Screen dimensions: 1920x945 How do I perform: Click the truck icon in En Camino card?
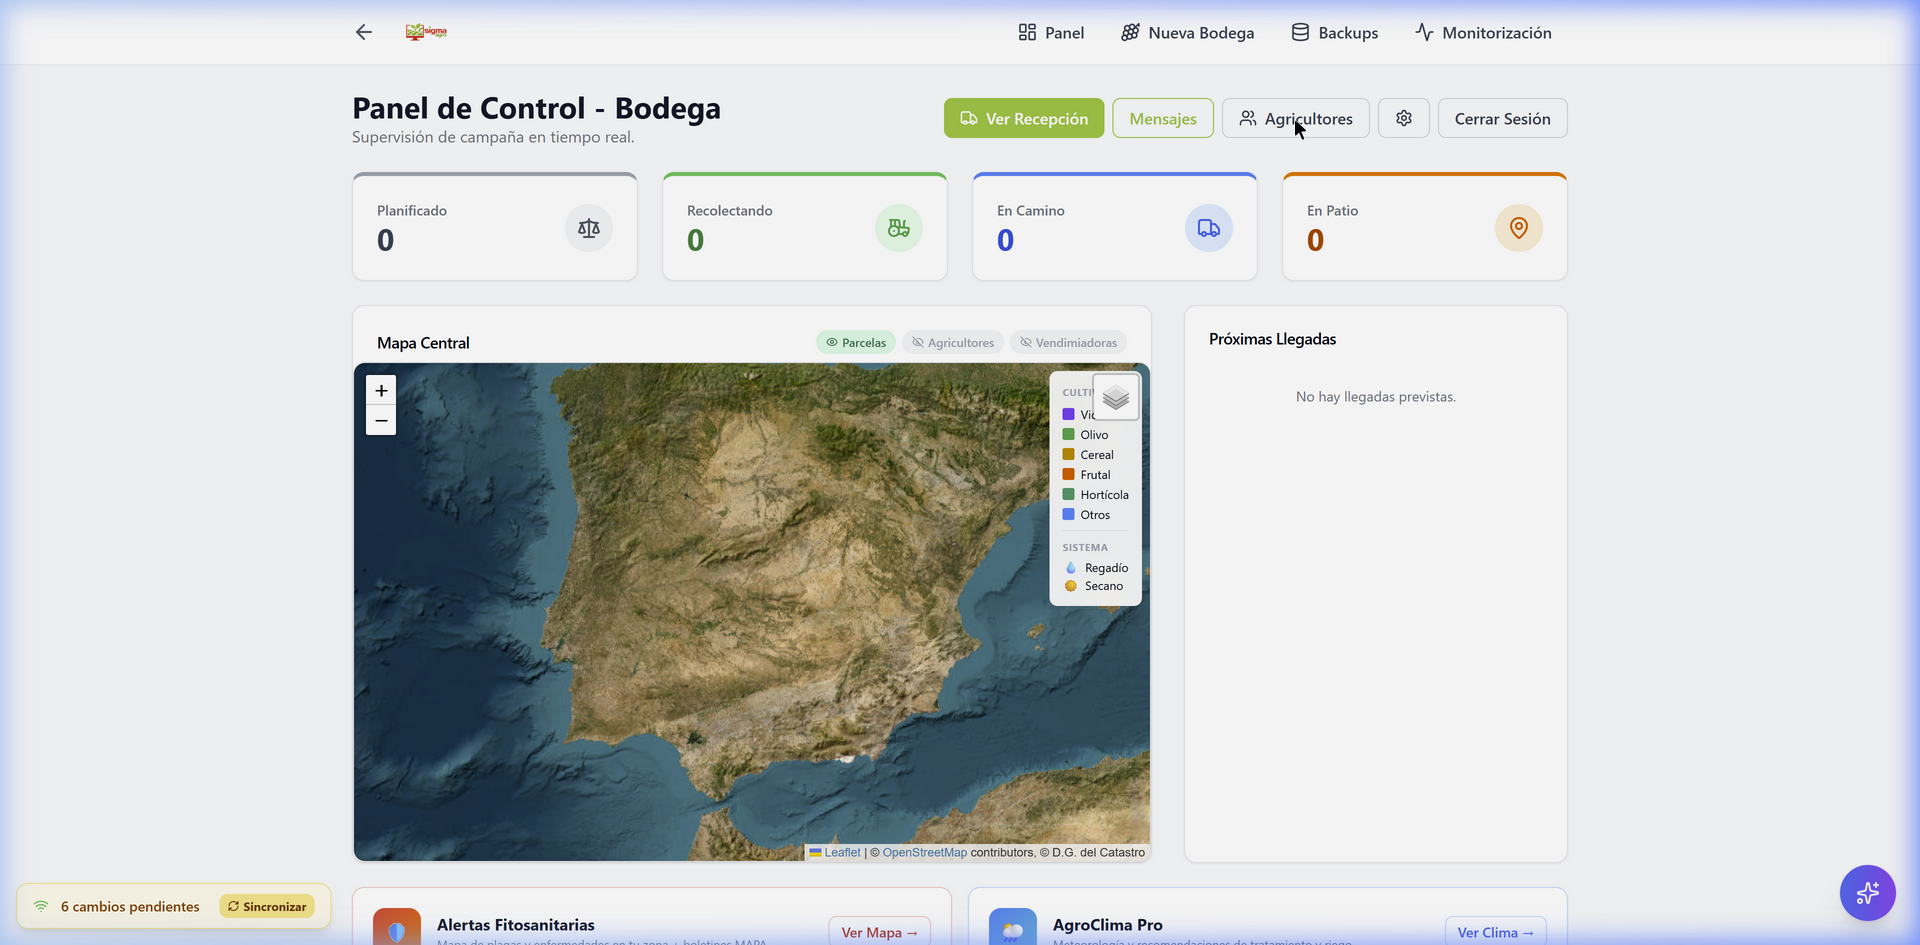(1209, 228)
